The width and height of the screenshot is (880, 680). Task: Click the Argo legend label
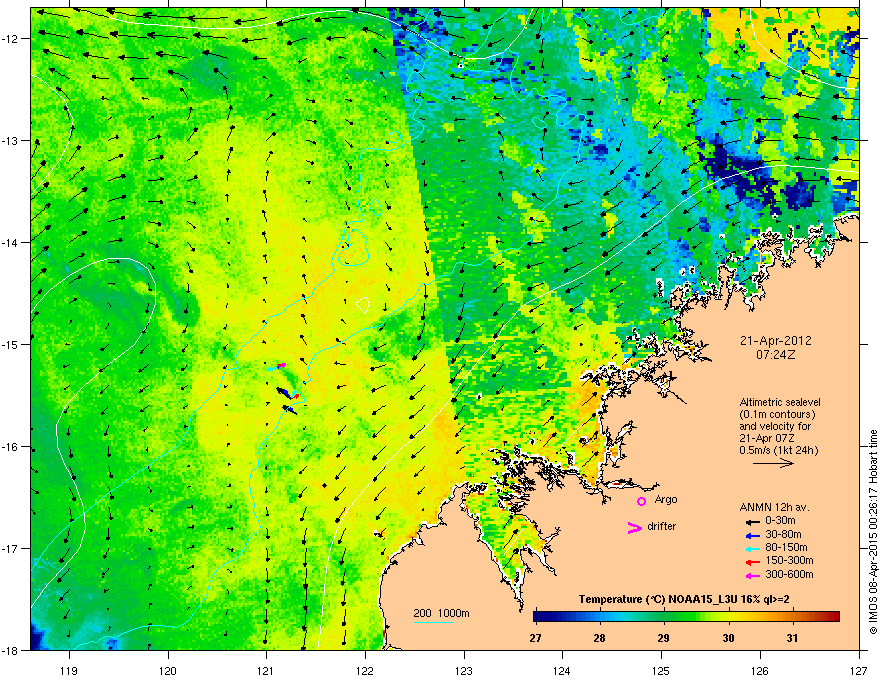tap(666, 499)
